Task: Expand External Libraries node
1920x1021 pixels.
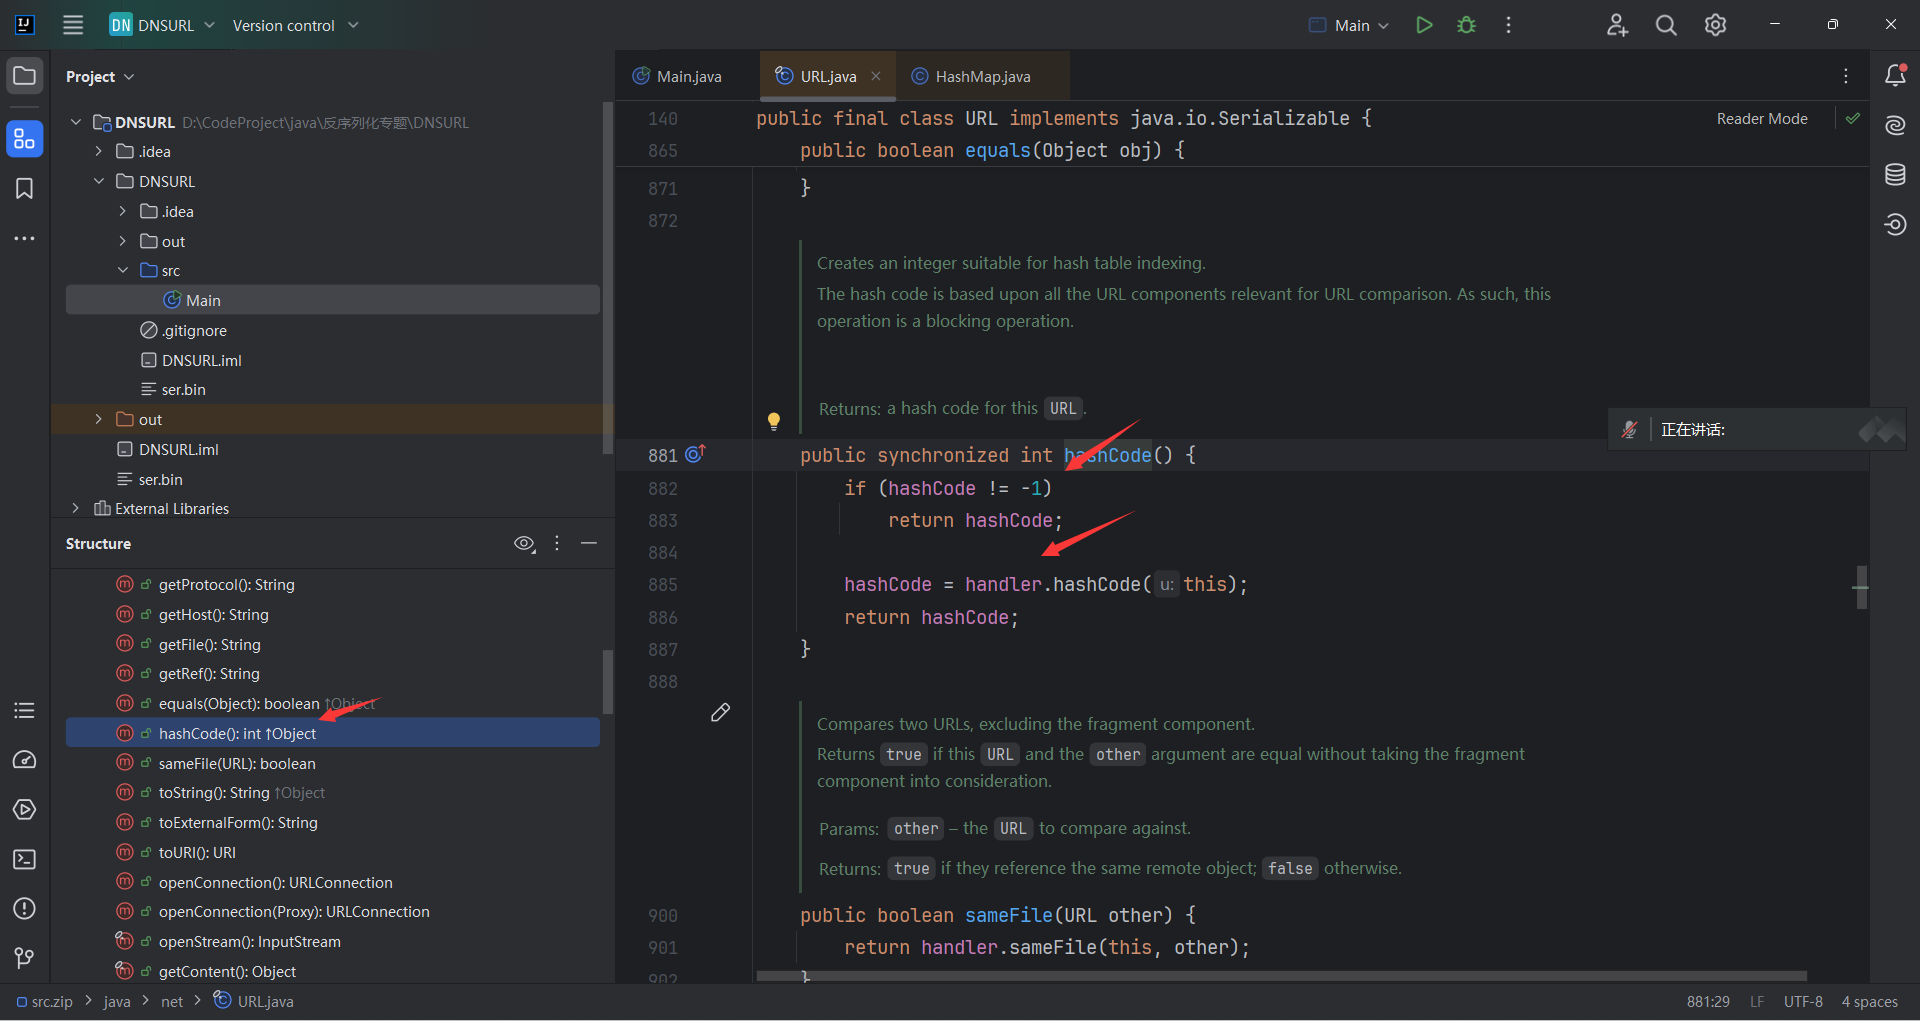Action: [x=76, y=508]
